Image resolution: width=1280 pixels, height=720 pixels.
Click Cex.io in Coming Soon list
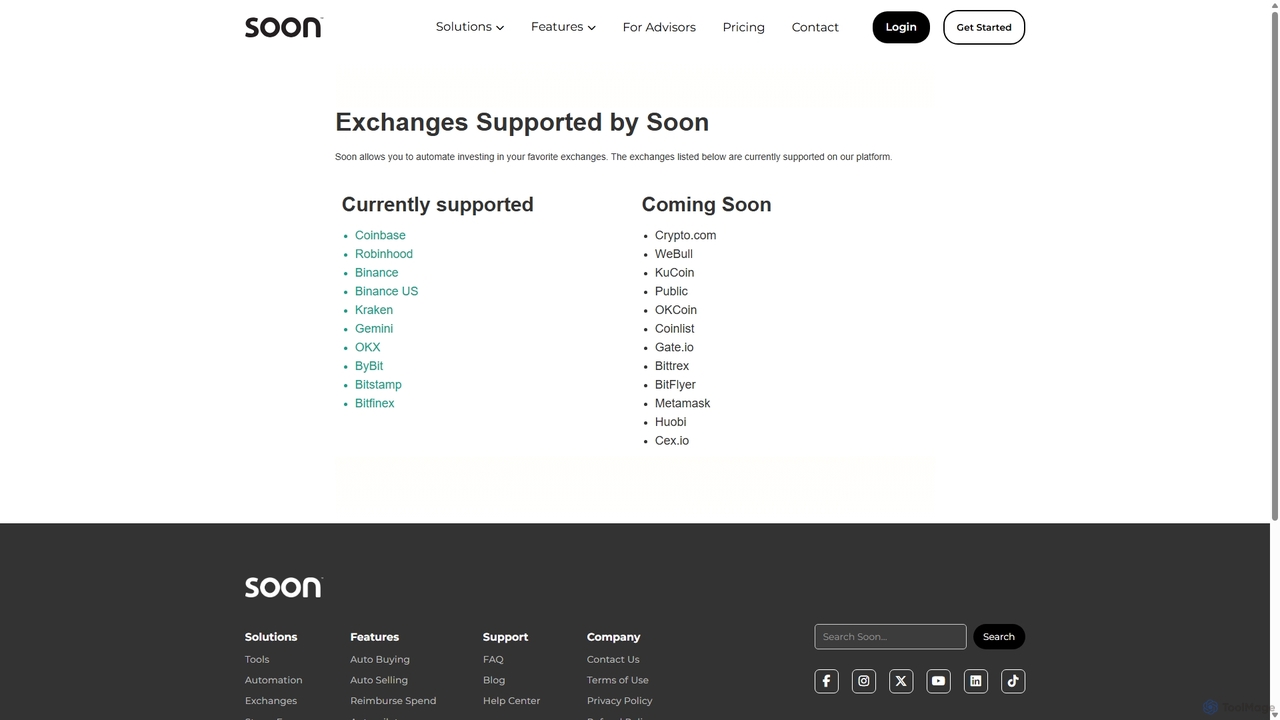point(672,440)
